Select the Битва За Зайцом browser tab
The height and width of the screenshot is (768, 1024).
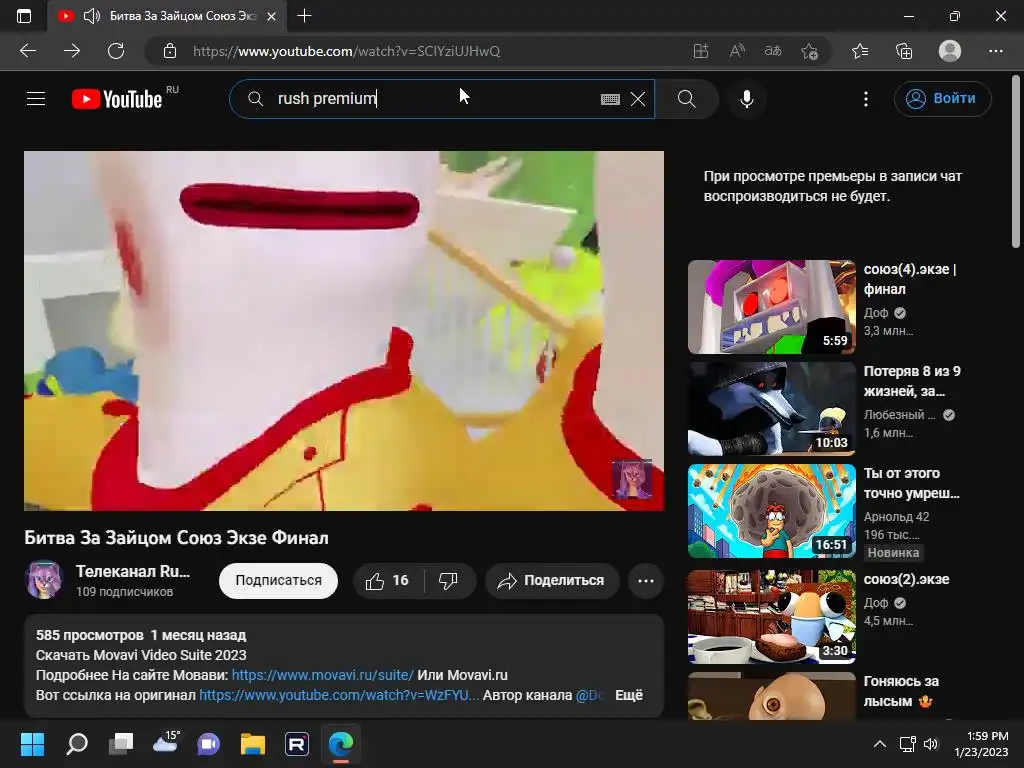[x=167, y=16]
